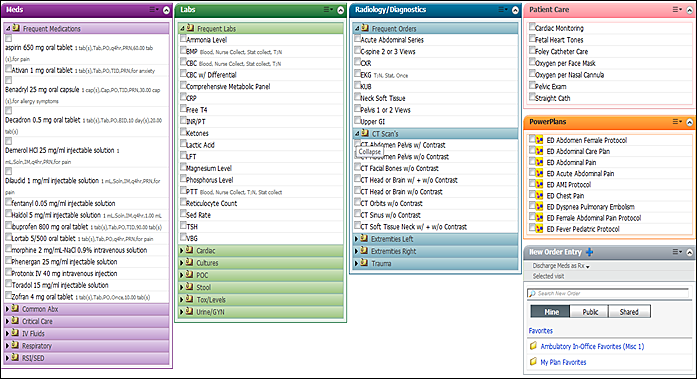697x379 pixels.
Task: Click the ED Abdominal Care Plan icon
Action: coord(539,151)
